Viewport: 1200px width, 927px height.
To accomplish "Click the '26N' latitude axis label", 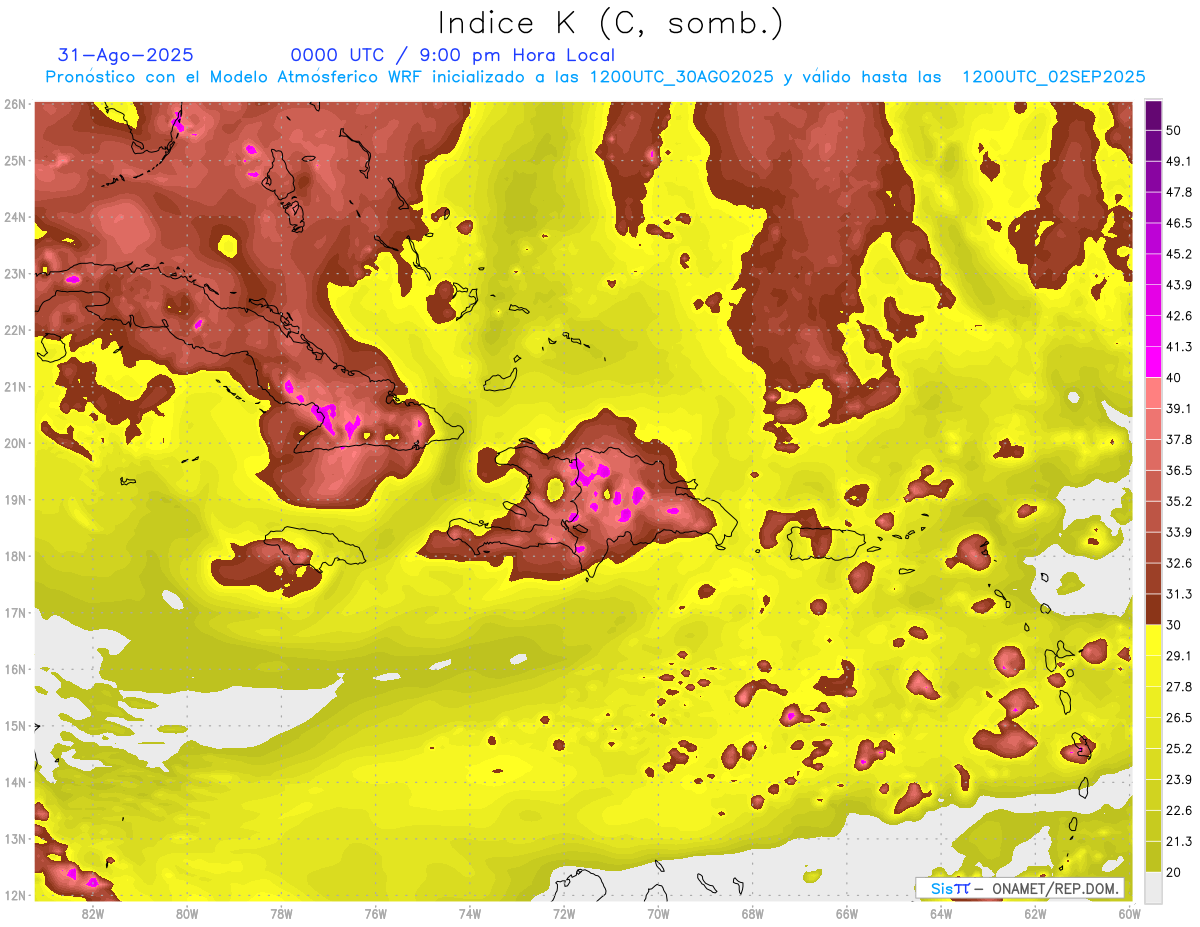I will click(15, 104).
